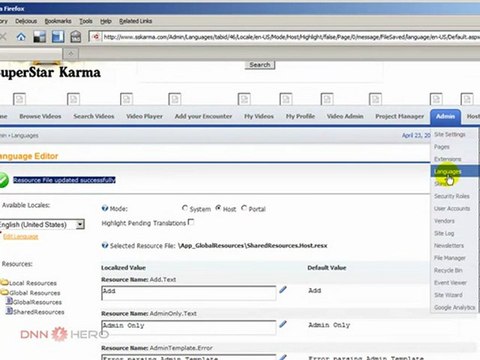
Task: Select the System mode radio button
Action: [185, 208]
